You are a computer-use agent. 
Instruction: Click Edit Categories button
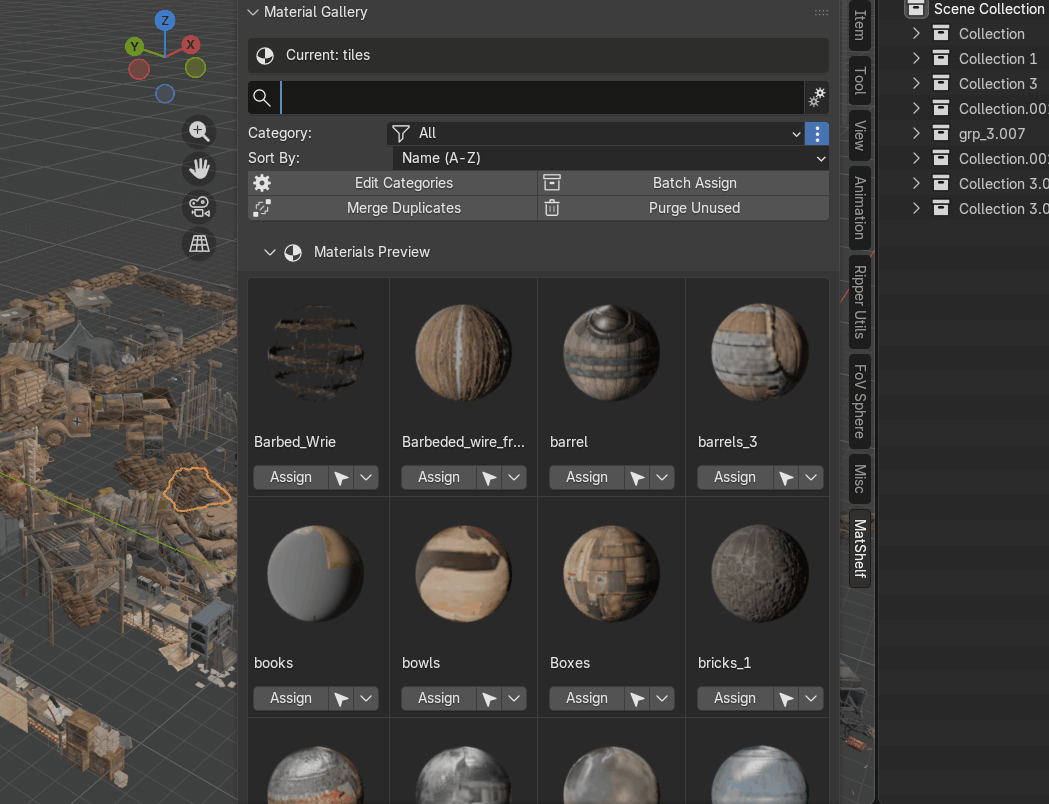393,183
